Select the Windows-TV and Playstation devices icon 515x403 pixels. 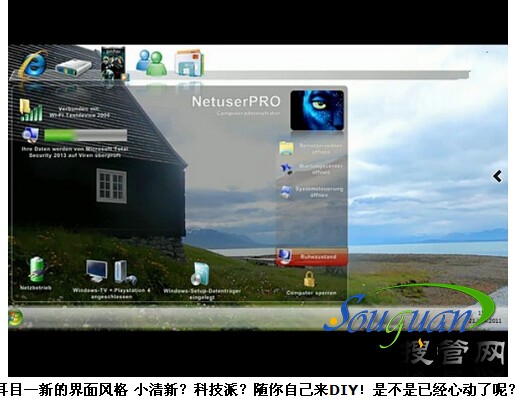111,272
